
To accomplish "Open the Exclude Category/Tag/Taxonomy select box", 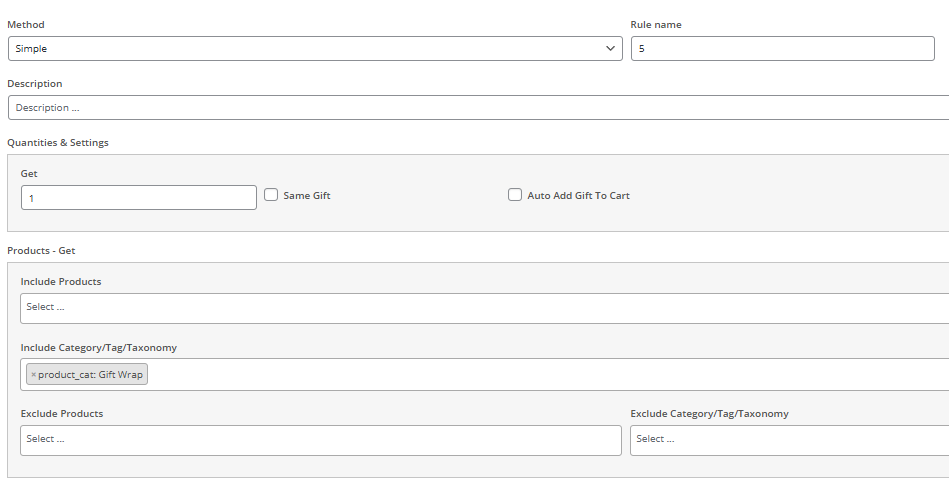I will (788, 440).
